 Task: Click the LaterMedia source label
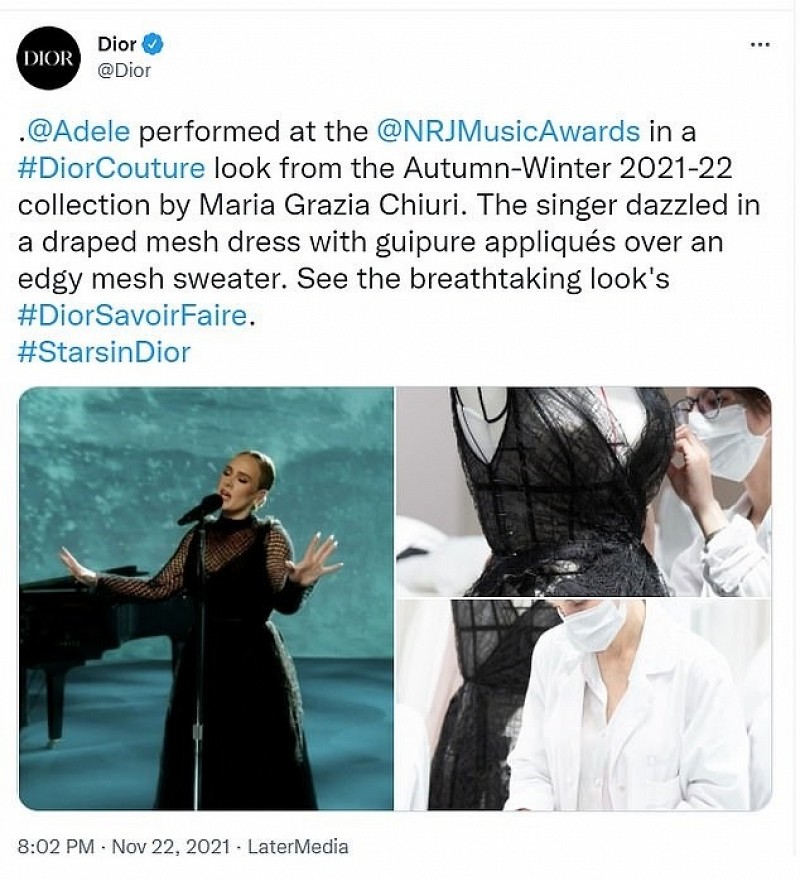pos(298,846)
